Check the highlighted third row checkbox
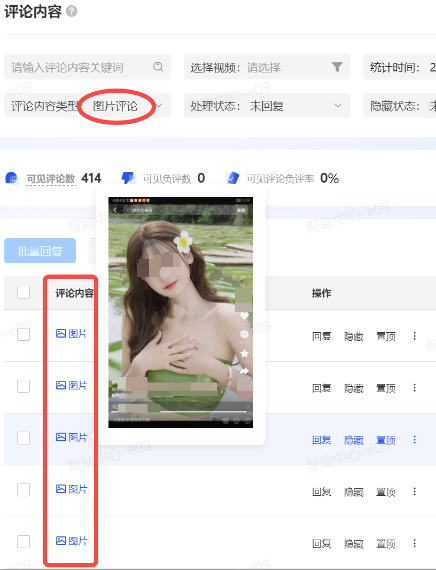 click(x=24, y=438)
